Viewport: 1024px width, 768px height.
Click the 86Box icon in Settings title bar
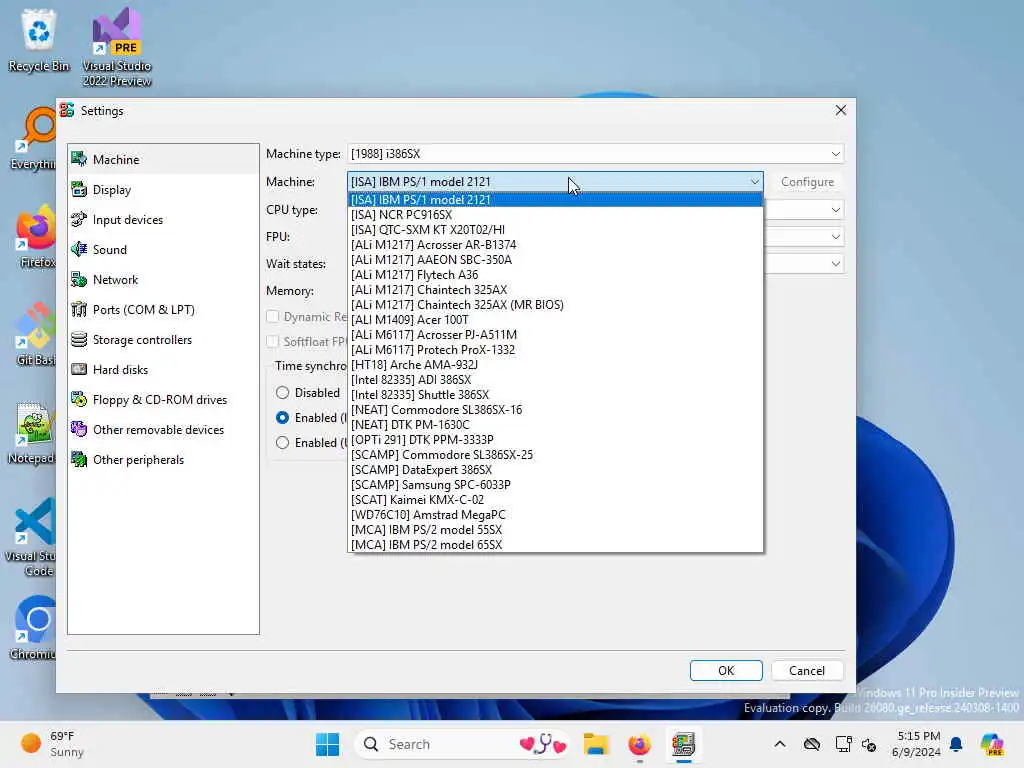67,110
